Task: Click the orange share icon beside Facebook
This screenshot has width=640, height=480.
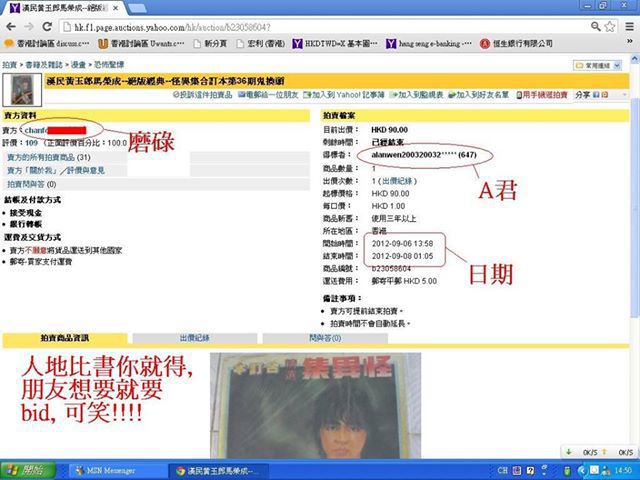Action: (x=605, y=95)
